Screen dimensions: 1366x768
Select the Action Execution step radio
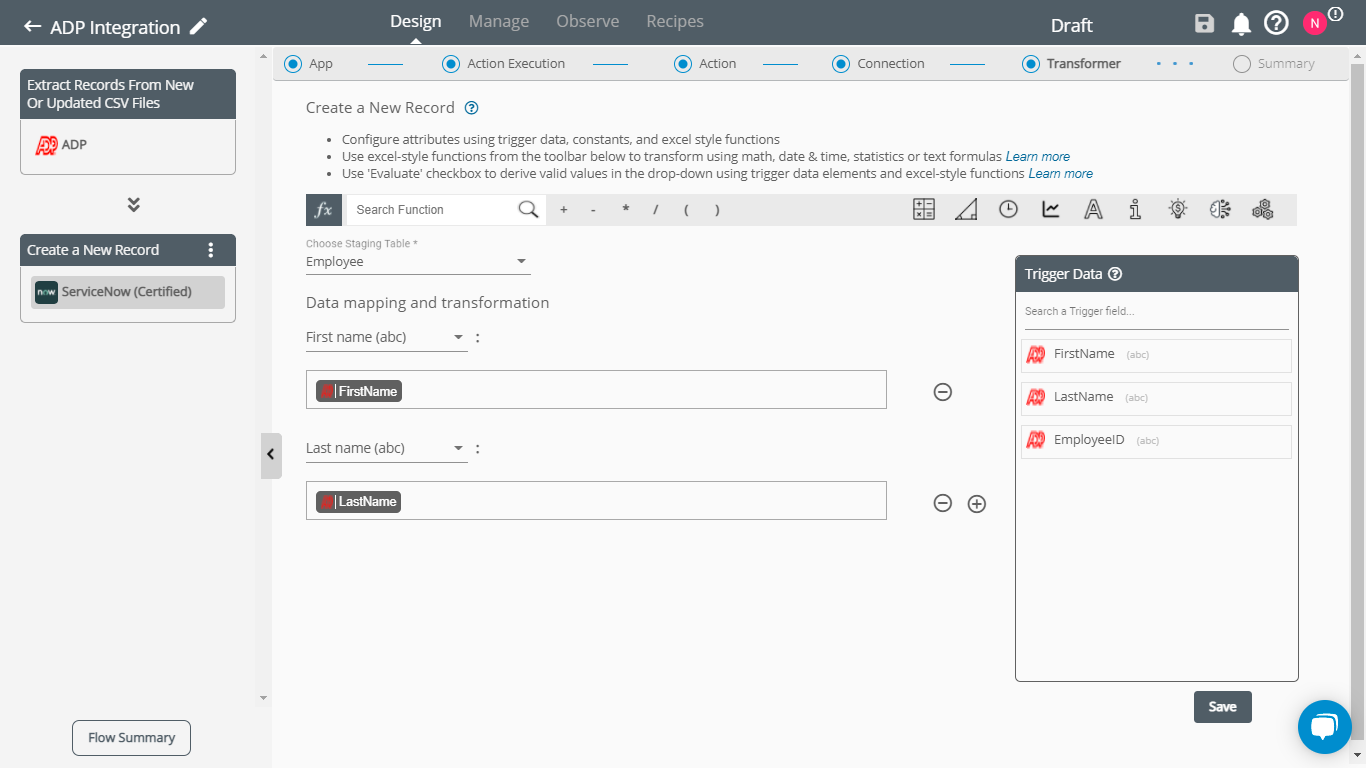point(451,64)
